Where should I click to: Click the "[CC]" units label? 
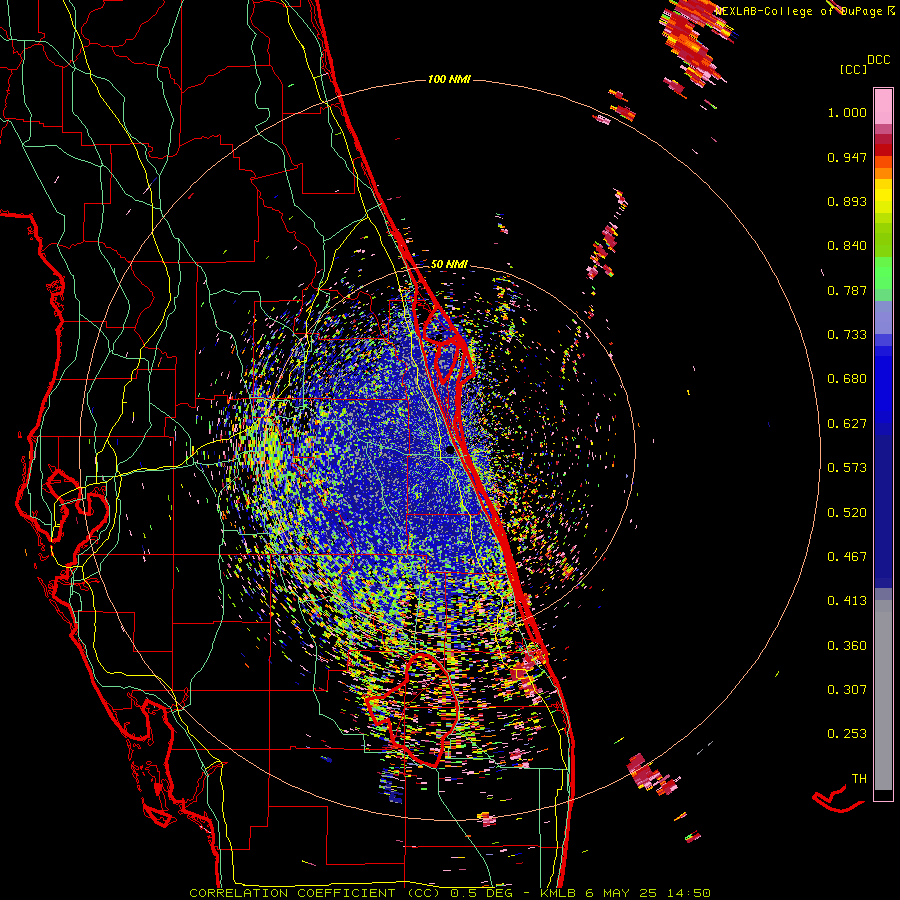(x=854, y=69)
